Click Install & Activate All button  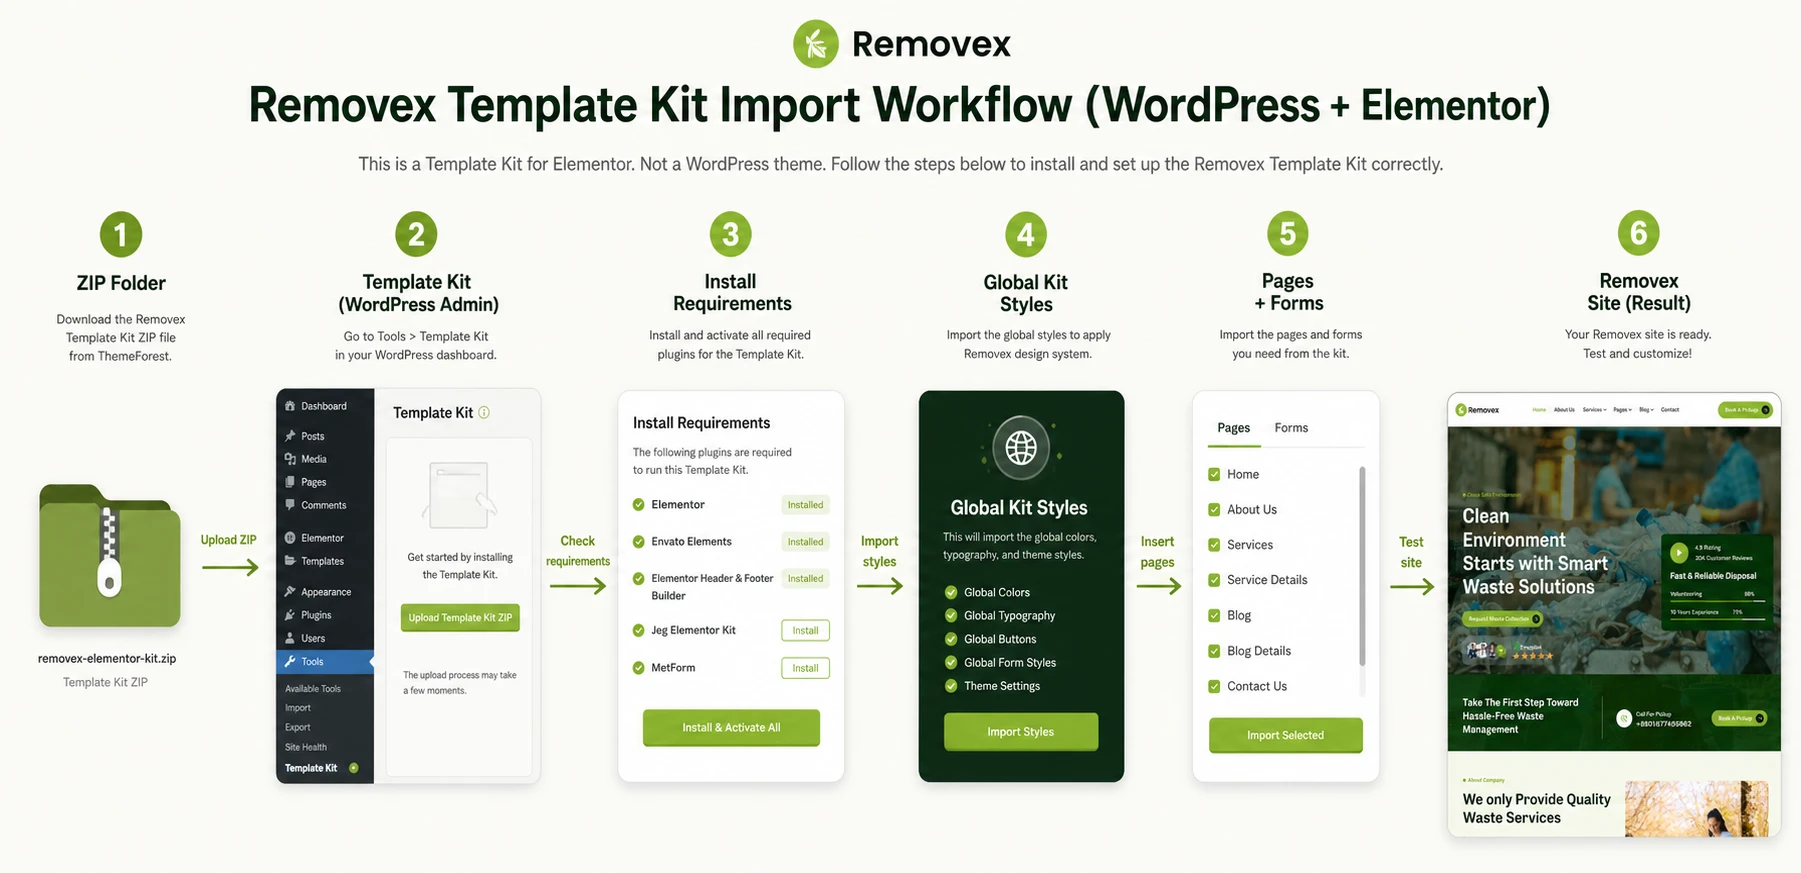point(731,728)
